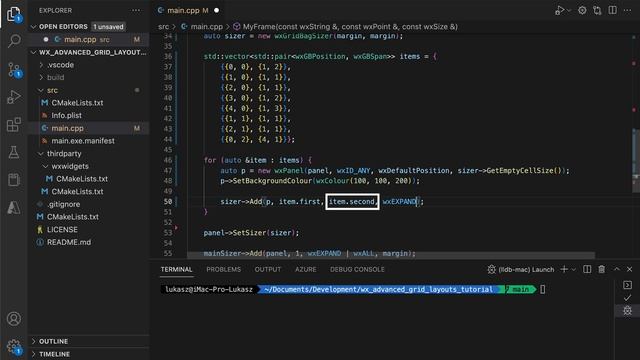Open the Source Control view

pyautogui.click(x=14, y=70)
